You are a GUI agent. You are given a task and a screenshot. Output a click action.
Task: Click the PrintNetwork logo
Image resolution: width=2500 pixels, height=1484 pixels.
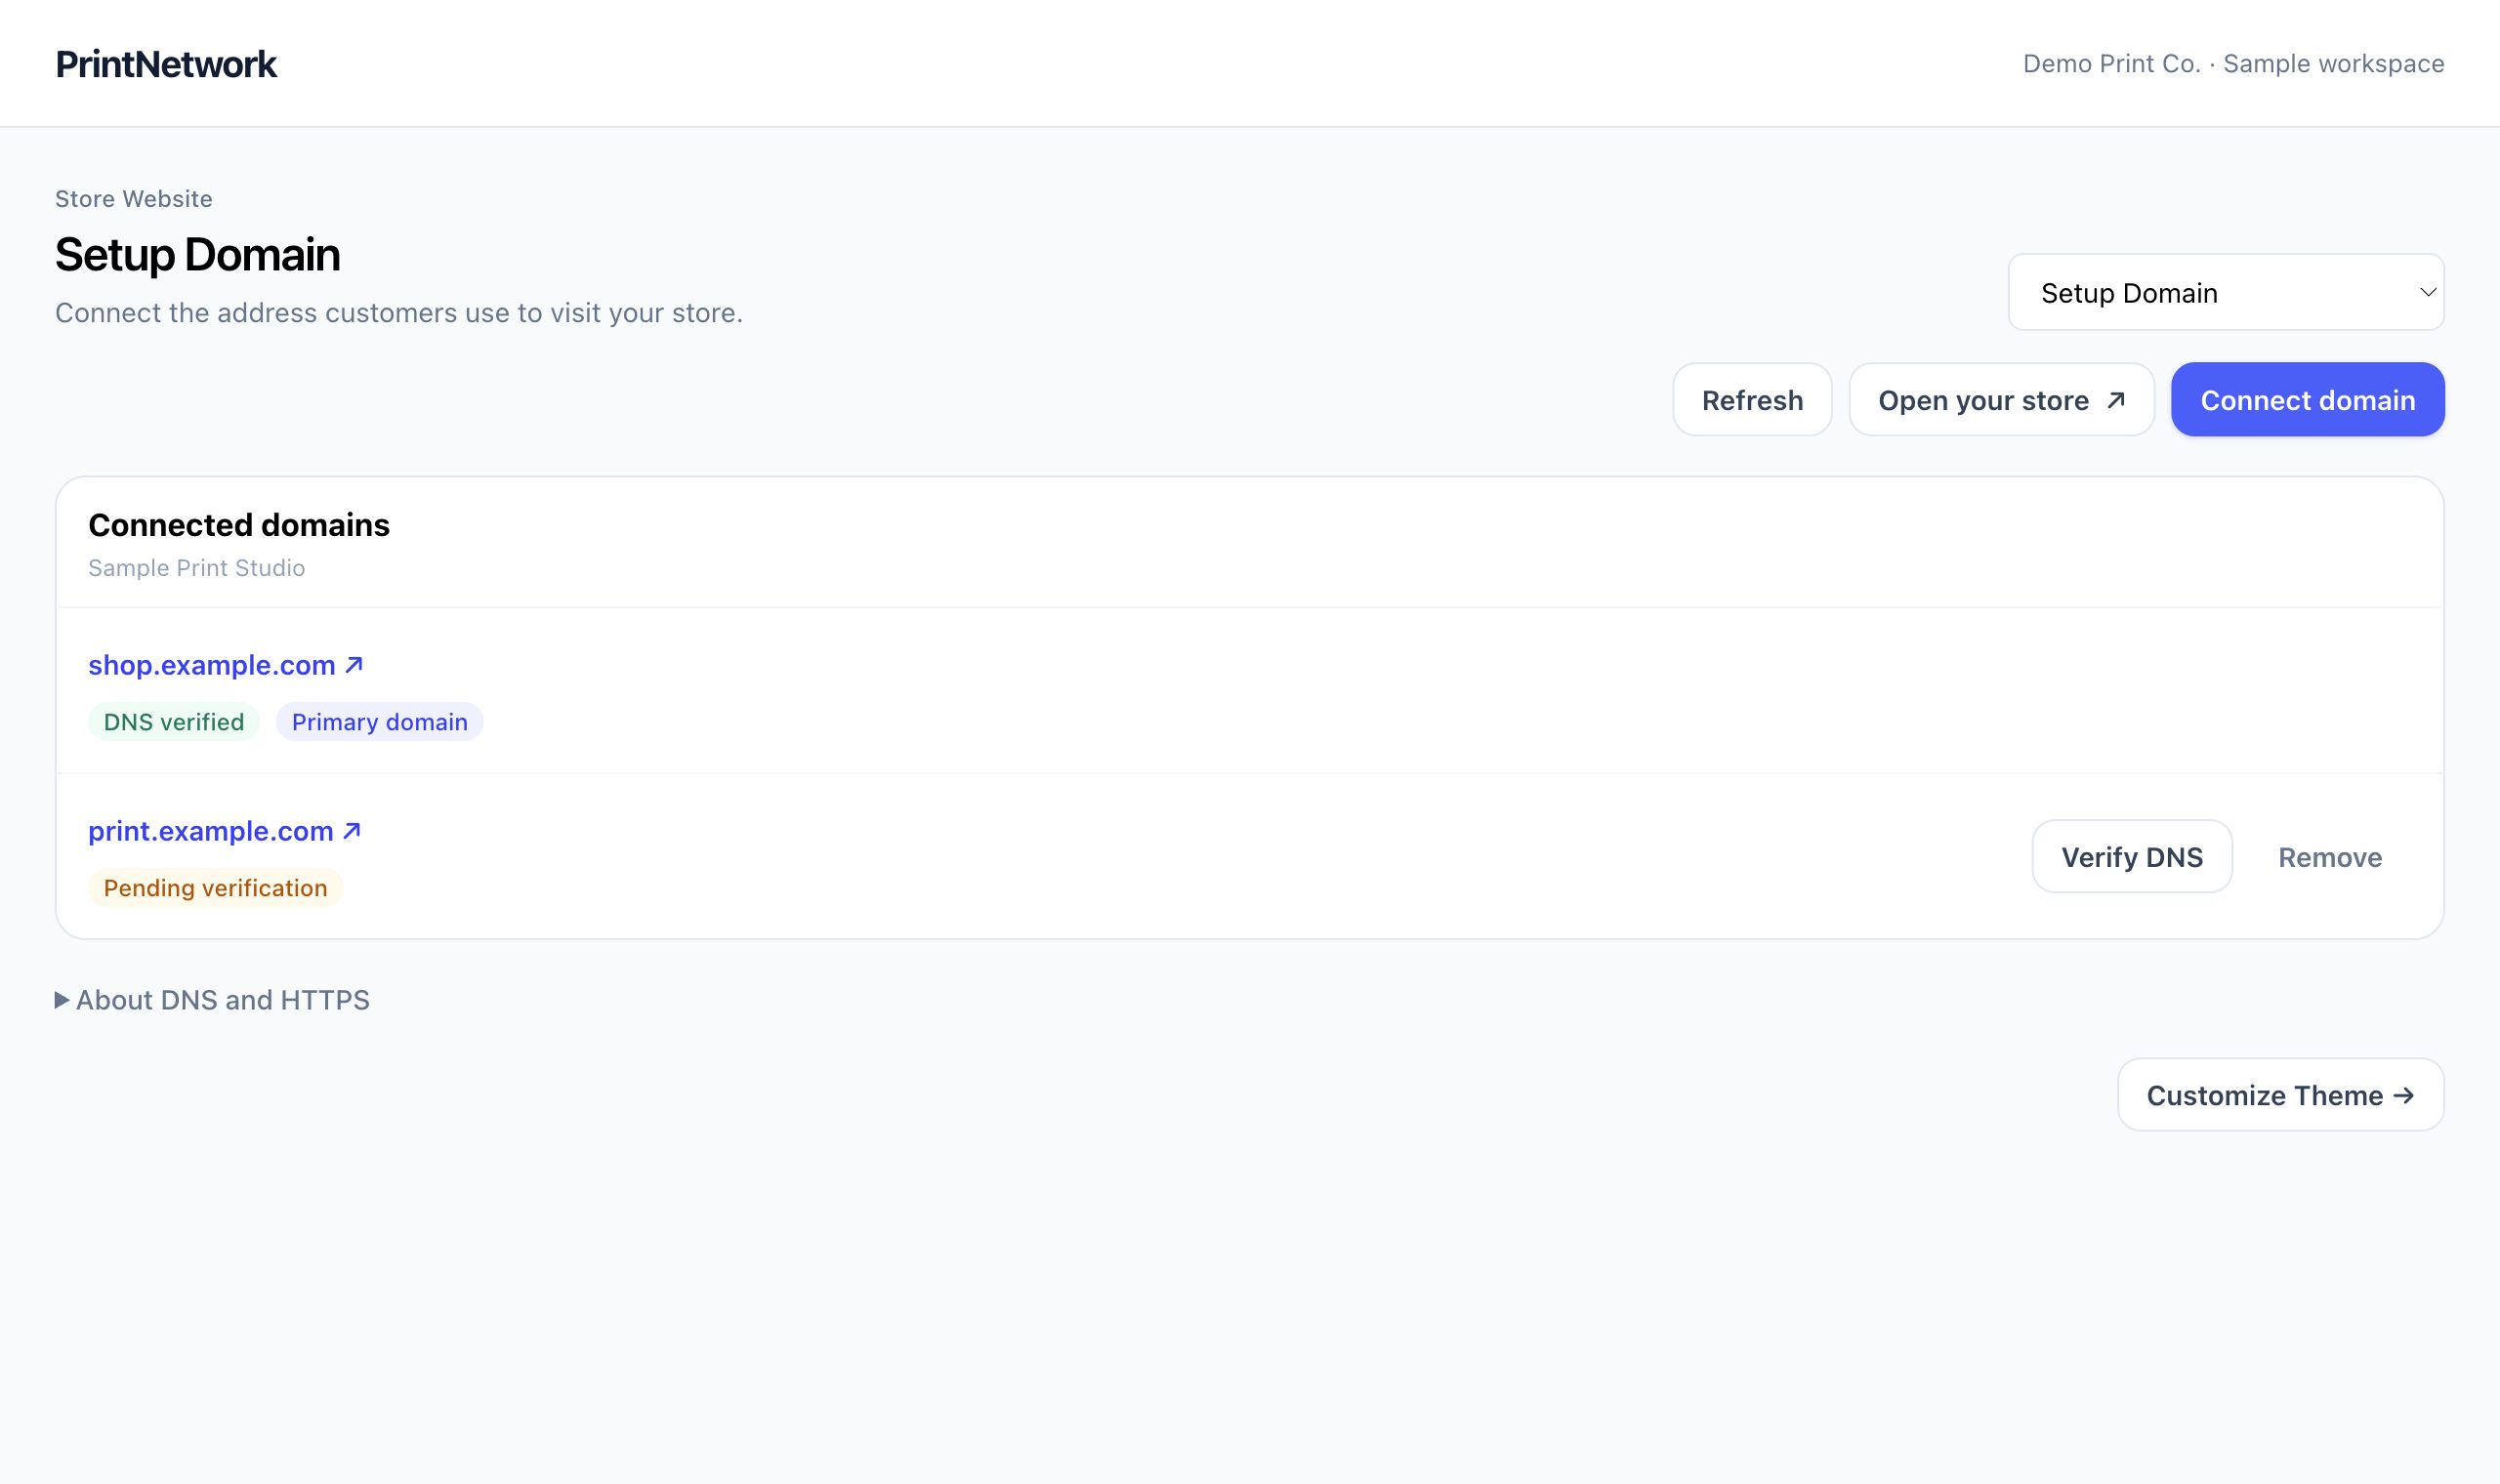(166, 64)
